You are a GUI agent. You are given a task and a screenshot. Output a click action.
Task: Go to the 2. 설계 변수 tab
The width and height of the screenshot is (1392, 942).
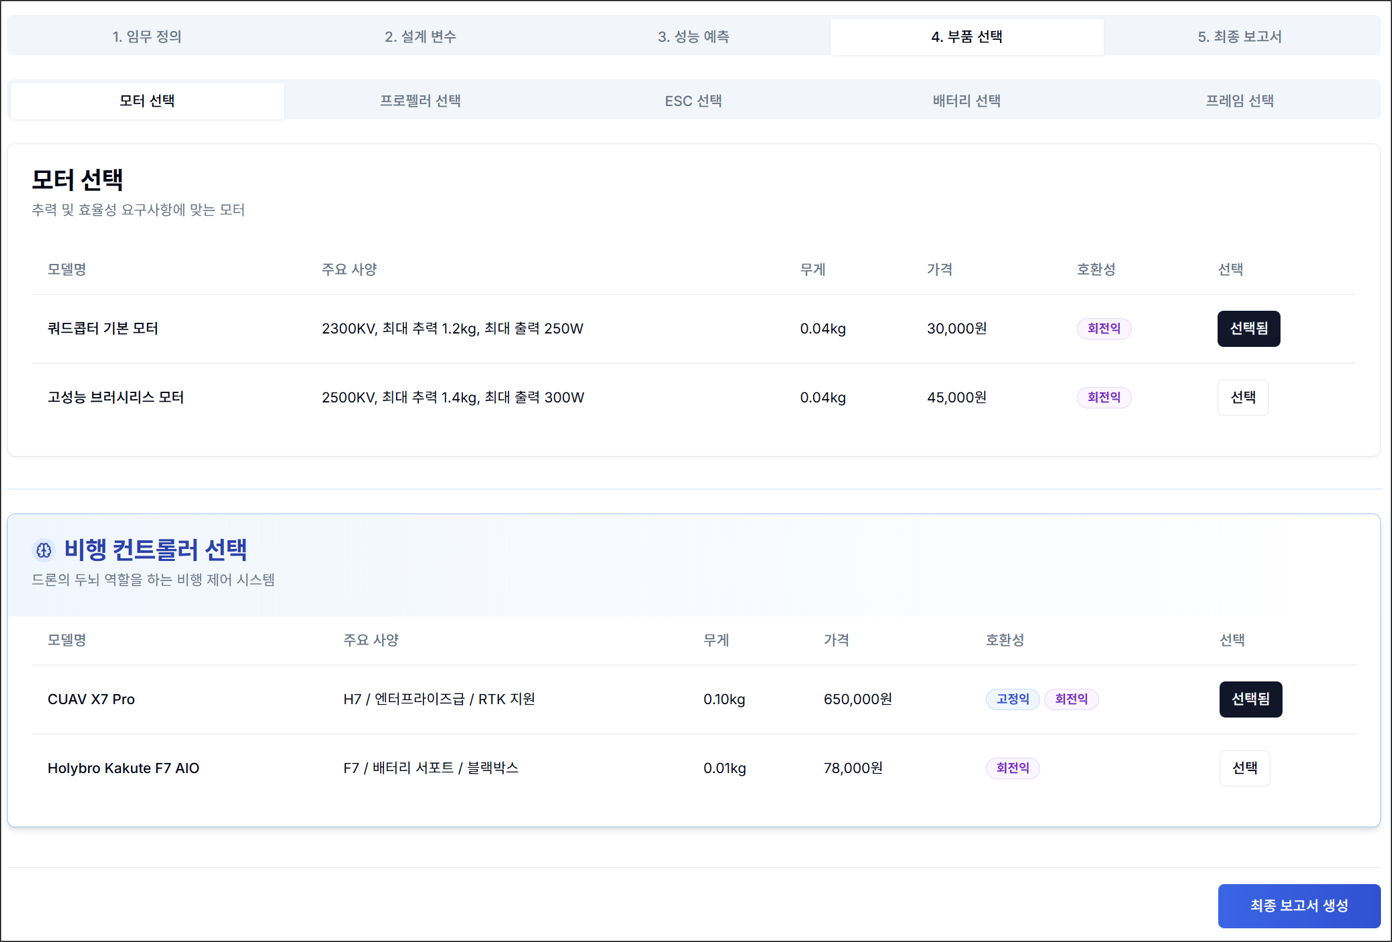(x=420, y=37)
